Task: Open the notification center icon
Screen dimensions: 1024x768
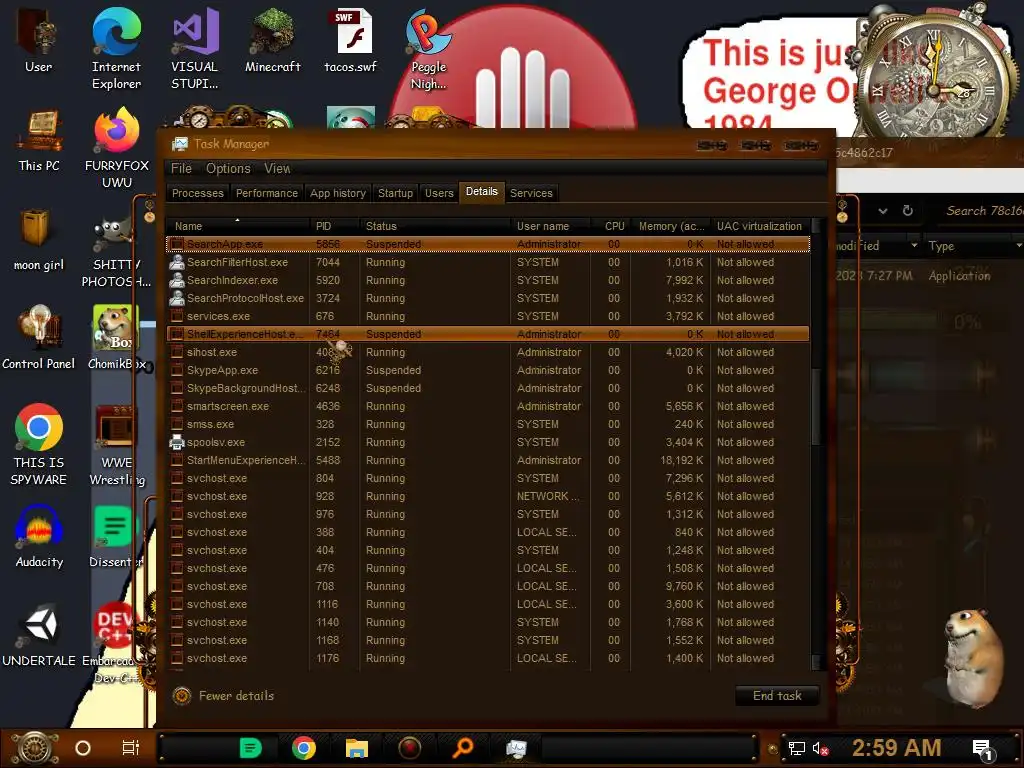Action: click(x=982, y=749)
